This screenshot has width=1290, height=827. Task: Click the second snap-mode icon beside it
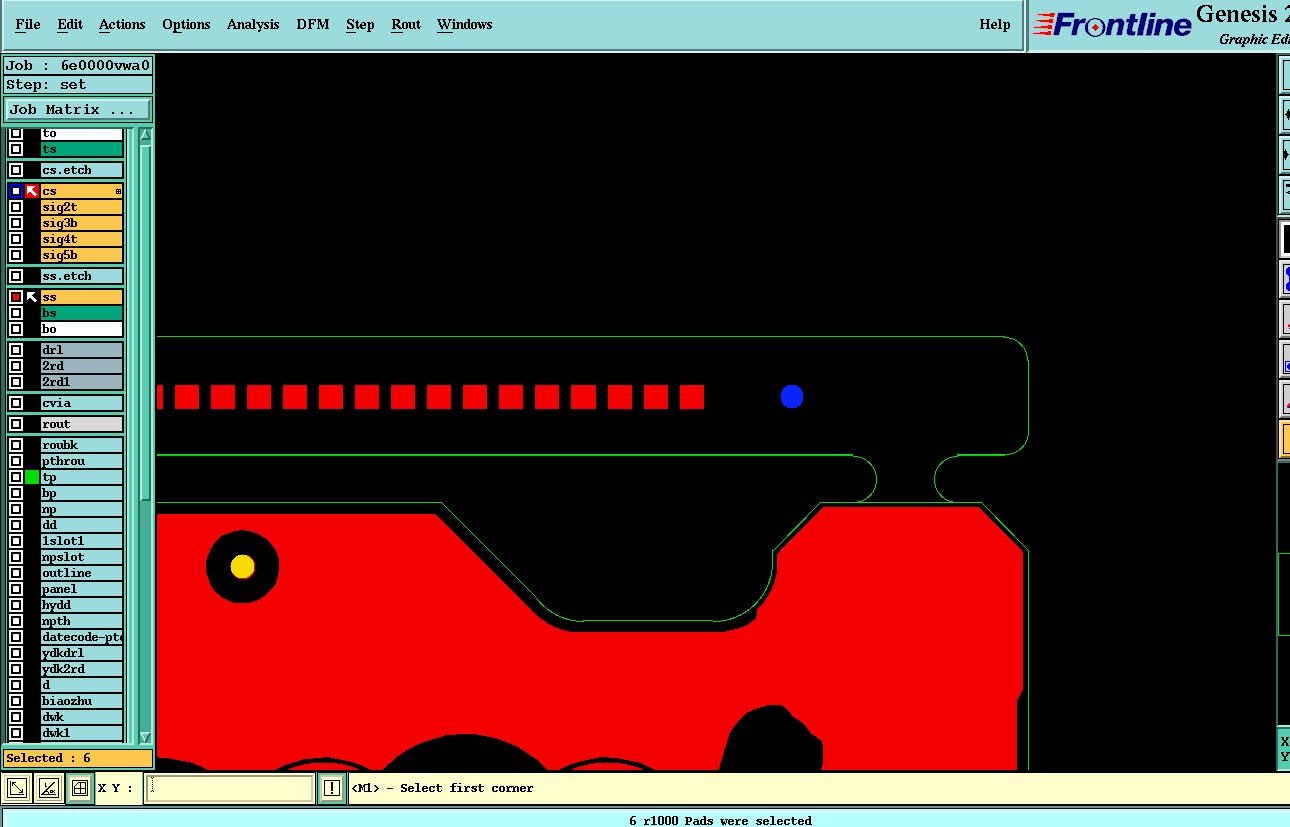[x=48, y=788]
